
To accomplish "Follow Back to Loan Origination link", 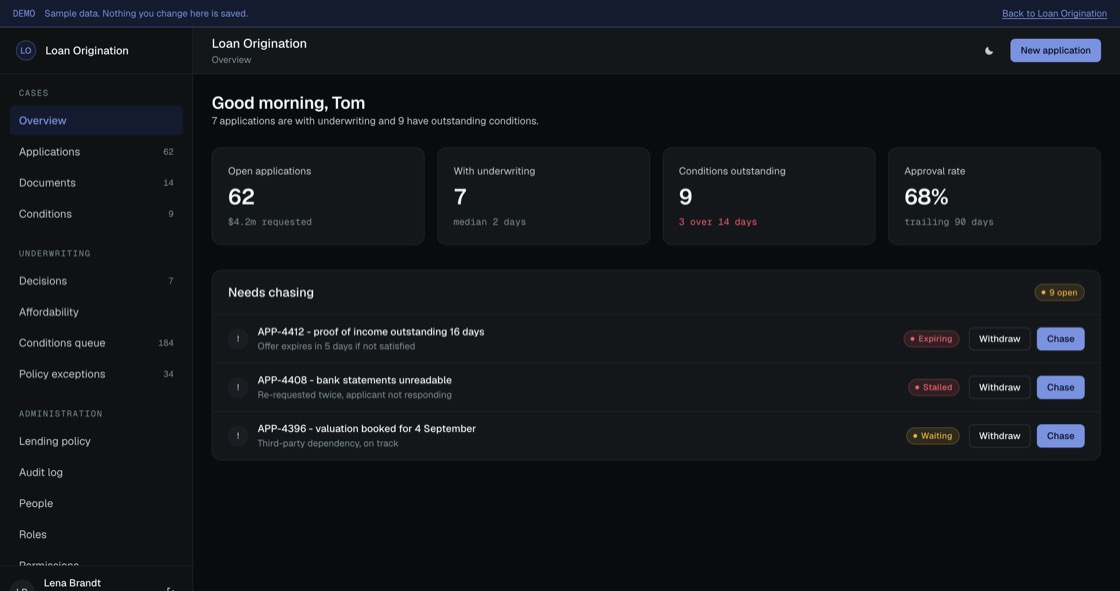I will coord(1054,14).
